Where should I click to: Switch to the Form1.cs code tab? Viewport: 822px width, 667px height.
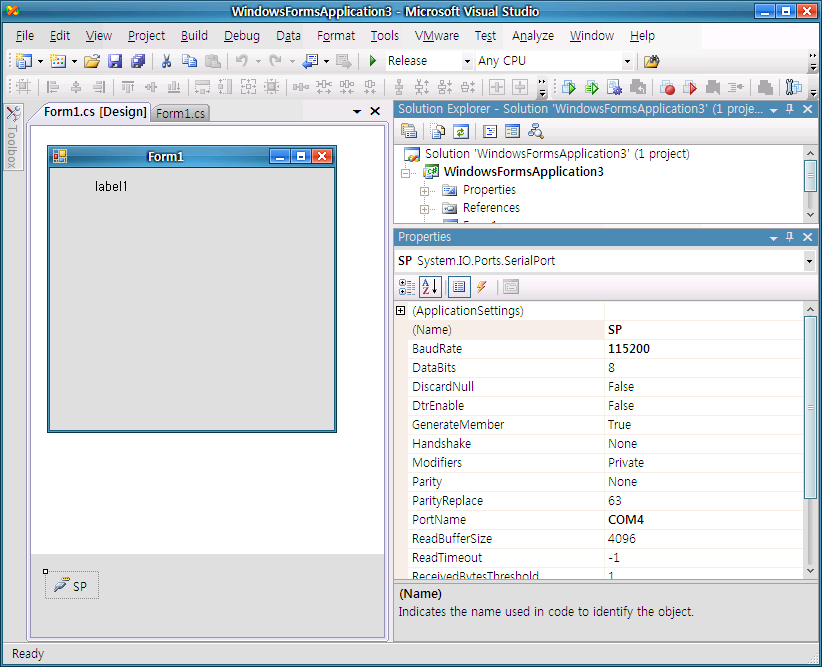(x=180, y=113)
